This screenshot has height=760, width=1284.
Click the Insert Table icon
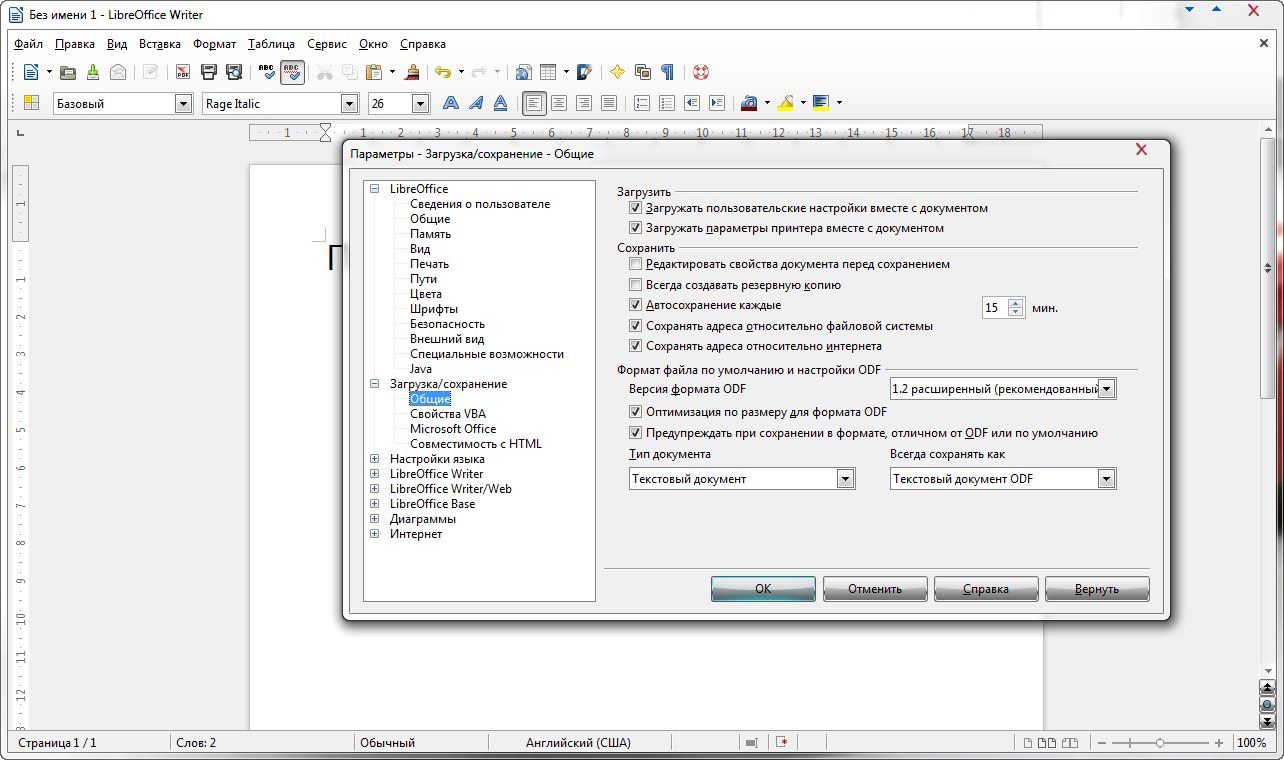[x=547, y=72]
